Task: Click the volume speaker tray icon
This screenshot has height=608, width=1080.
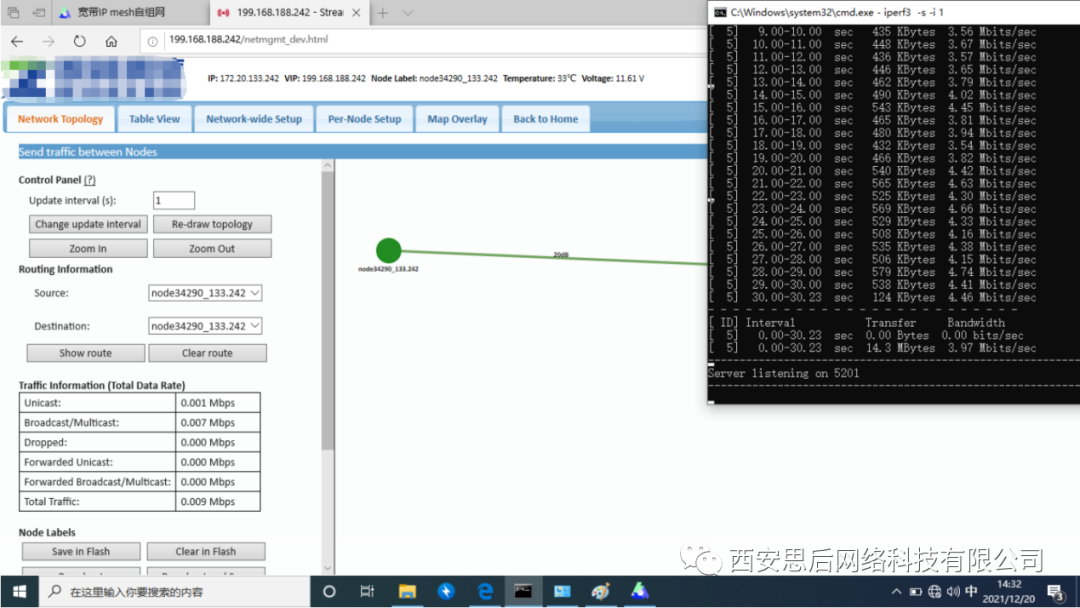Action: [x=953, y=591]
